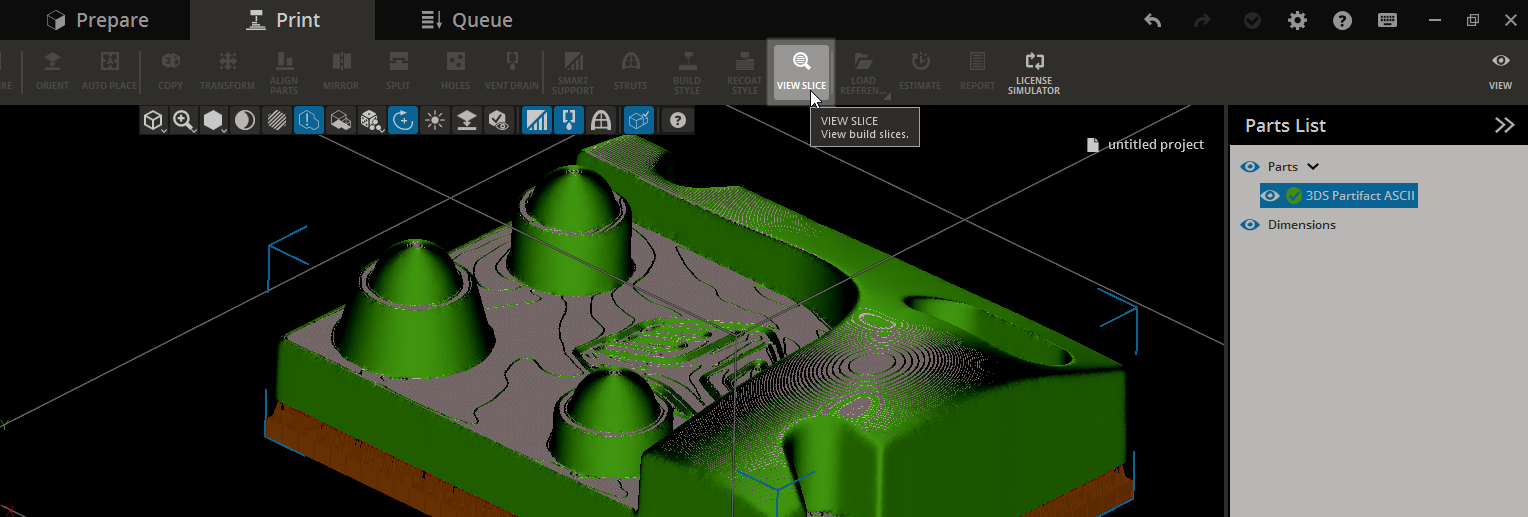Open the shaded display mode dropdown
The height and width of the screenshot is (517, 1528).
point(214,121)
